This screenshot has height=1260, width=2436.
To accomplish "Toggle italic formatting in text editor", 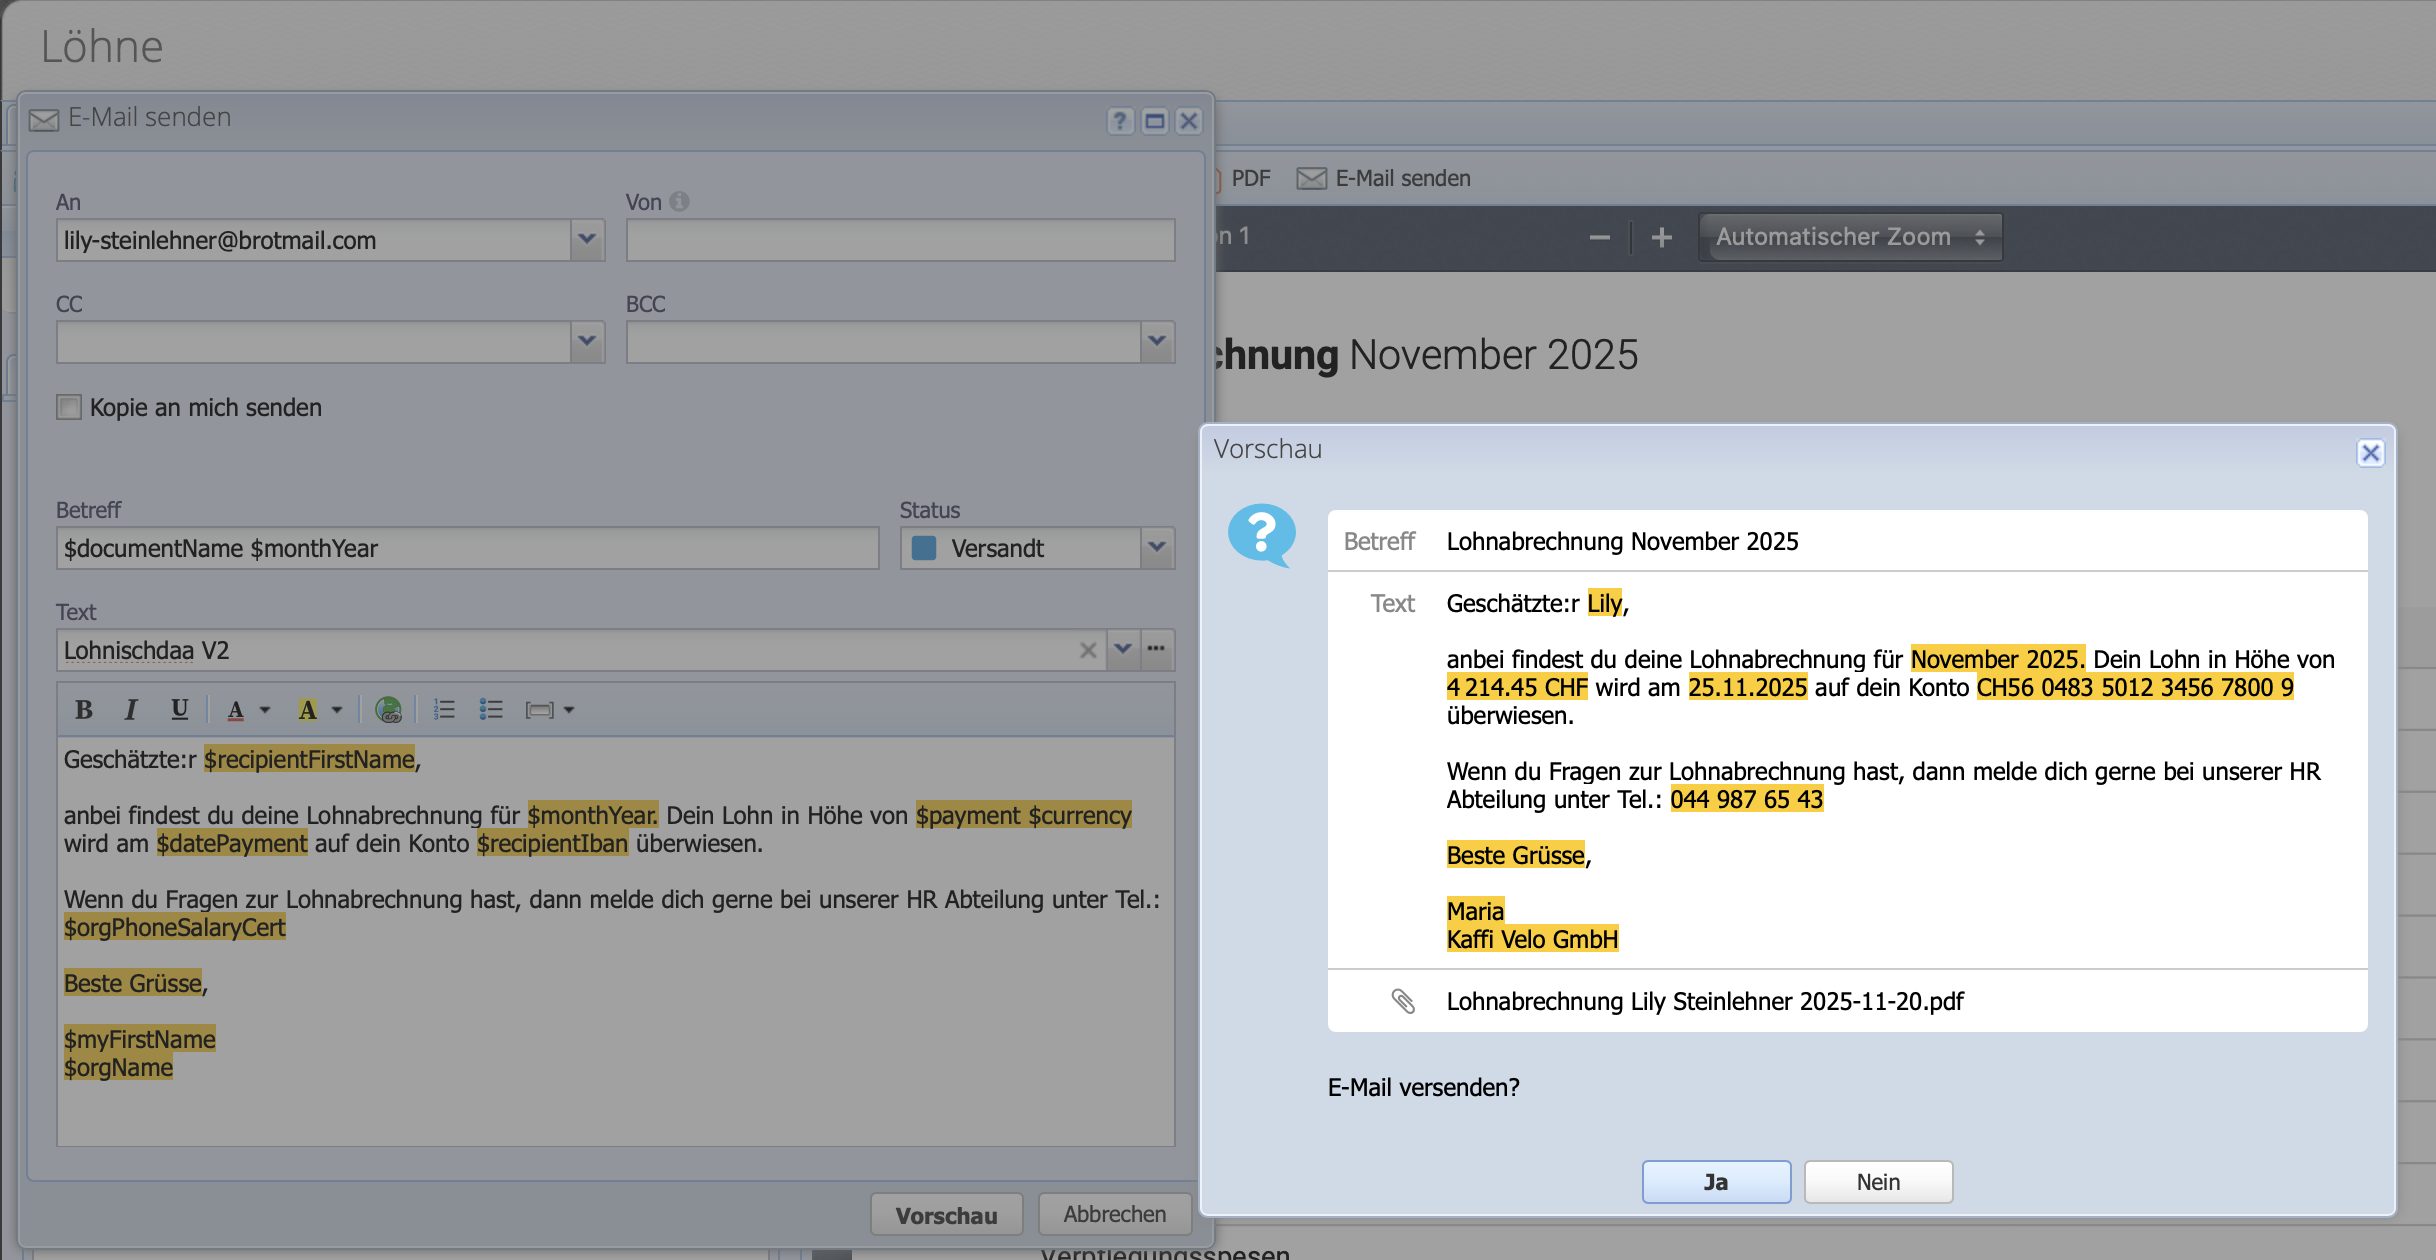I will click(130, 710).
